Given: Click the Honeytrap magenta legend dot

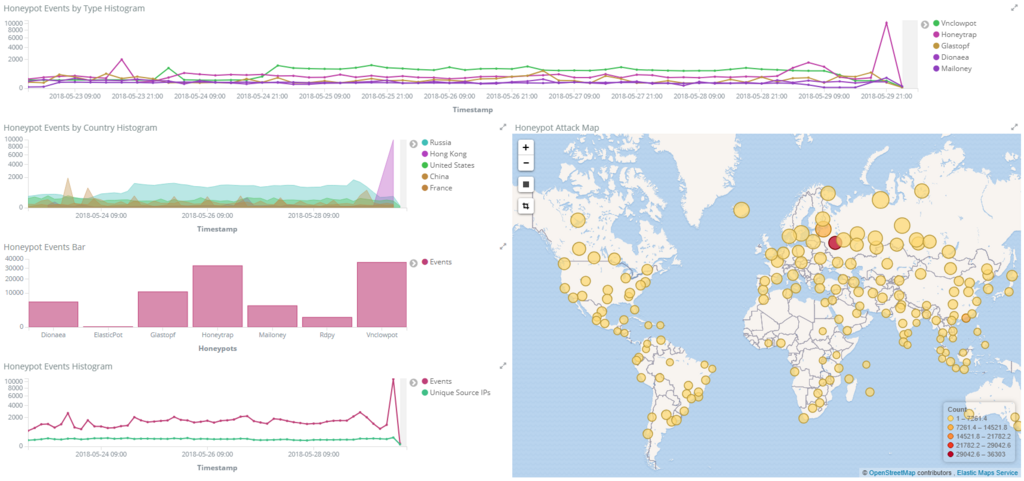Looking at the screenshot, I should tap(936, 35).
